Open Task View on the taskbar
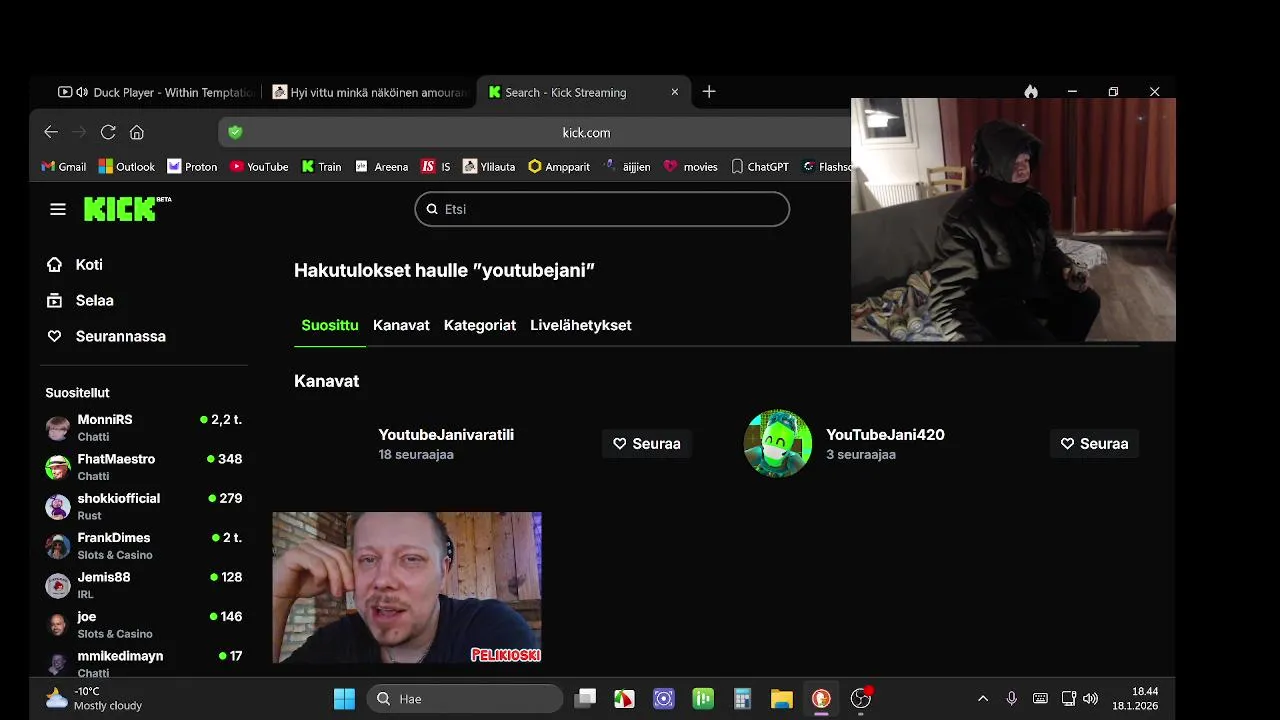Screen dimensions: 1280x720 coord(586,699)
